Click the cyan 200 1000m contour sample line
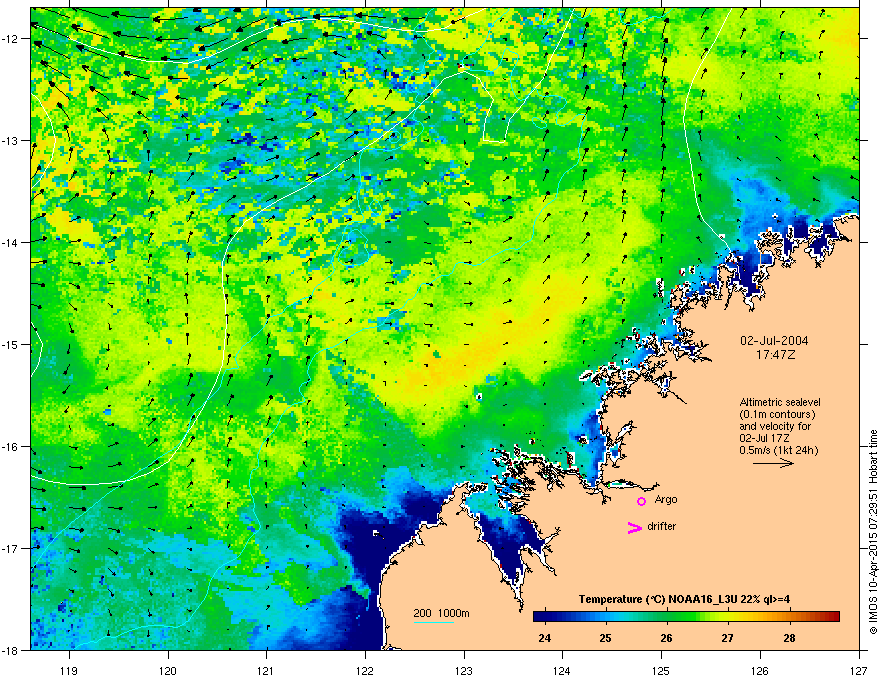The width and height of the screenshot is (880, 680). click(x=433, y=622)
